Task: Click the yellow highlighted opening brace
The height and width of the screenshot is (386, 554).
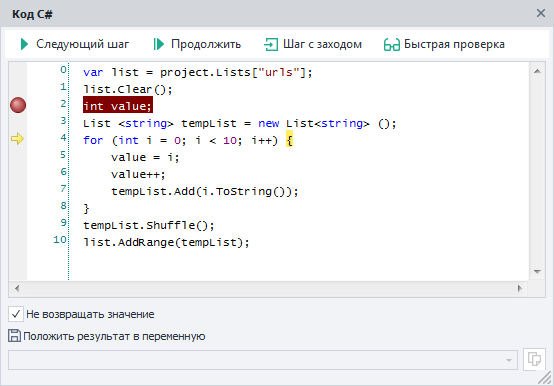Action: (x=289, y=140)
